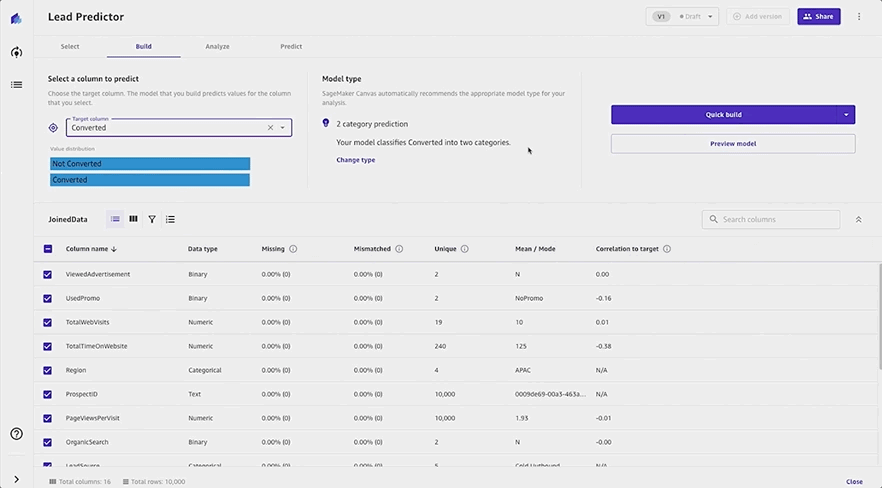This screenshot has height=488, width=882.
Task: Open the datasets list icon in sidebar
Action: (16, 85)
